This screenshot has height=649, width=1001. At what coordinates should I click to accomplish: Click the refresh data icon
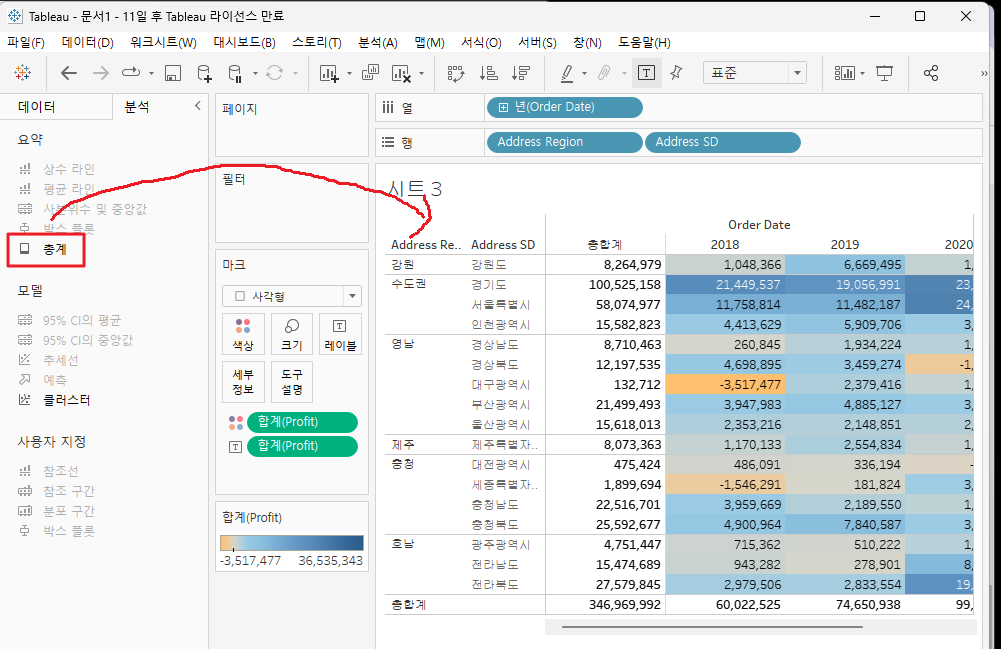[x=275, y=73]
